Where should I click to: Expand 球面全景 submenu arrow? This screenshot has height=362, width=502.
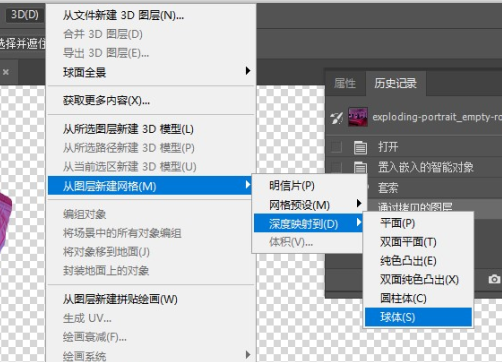coord(248,71)
